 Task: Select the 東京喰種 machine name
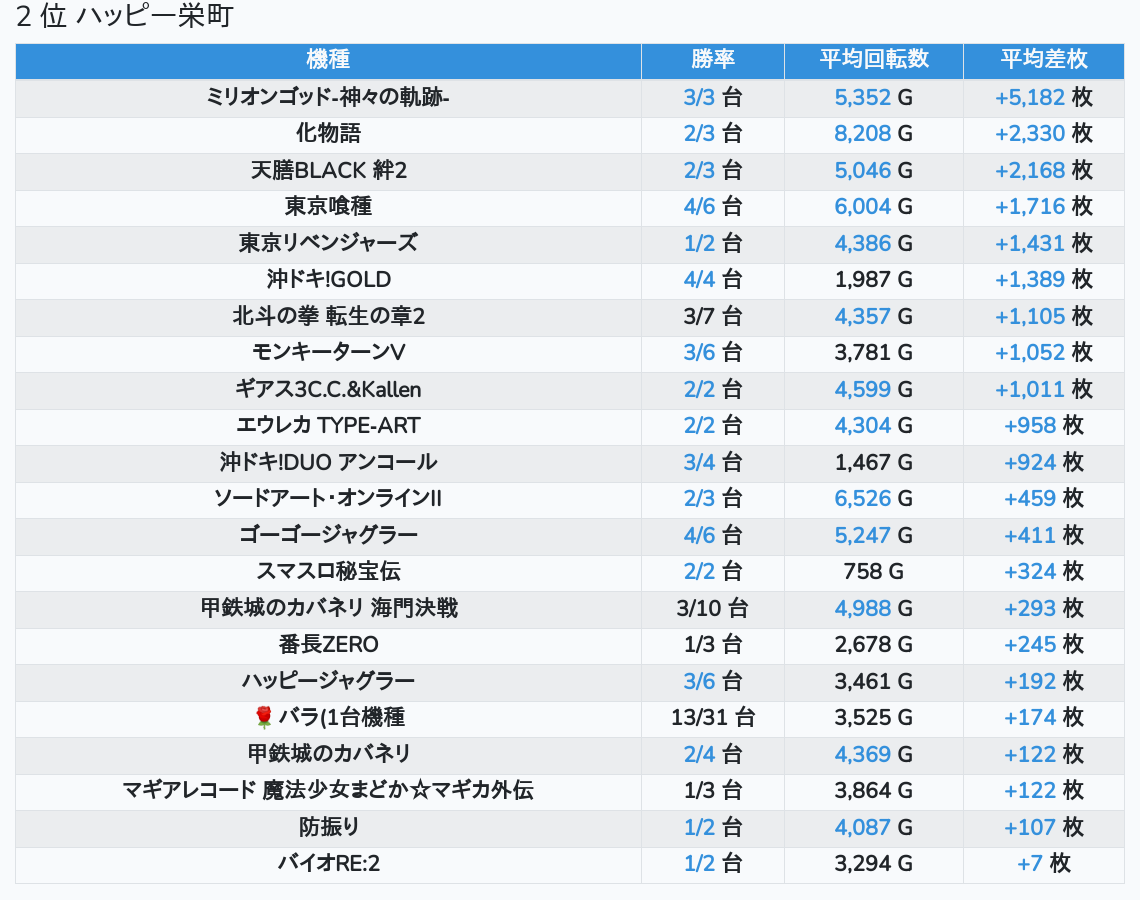[328, 206]
